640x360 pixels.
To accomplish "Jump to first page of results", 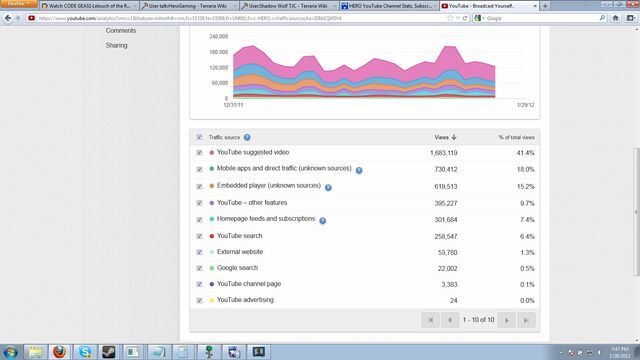I will (431, 320).
